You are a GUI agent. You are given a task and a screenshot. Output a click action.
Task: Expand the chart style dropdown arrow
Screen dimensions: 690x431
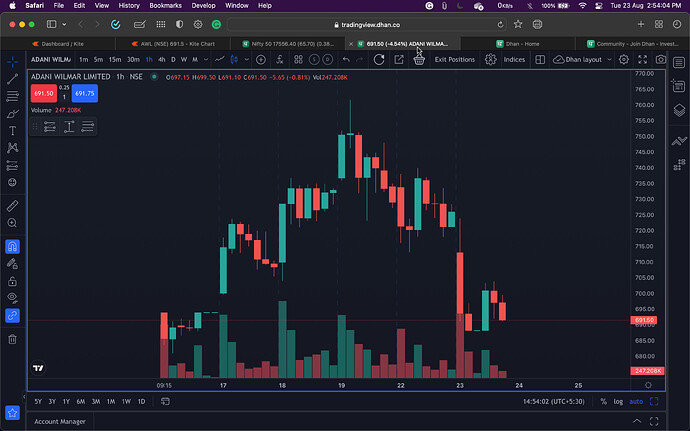coord(246,59)
